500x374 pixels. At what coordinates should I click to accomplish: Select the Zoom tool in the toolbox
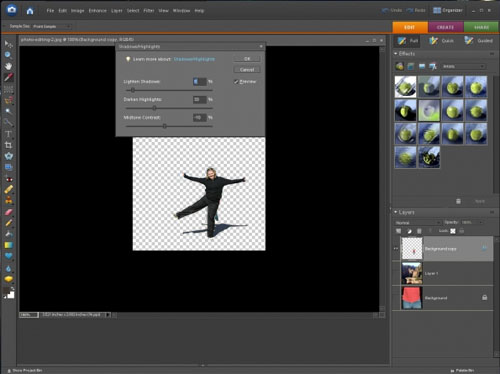pyautogui.click(x=9, y=55)
